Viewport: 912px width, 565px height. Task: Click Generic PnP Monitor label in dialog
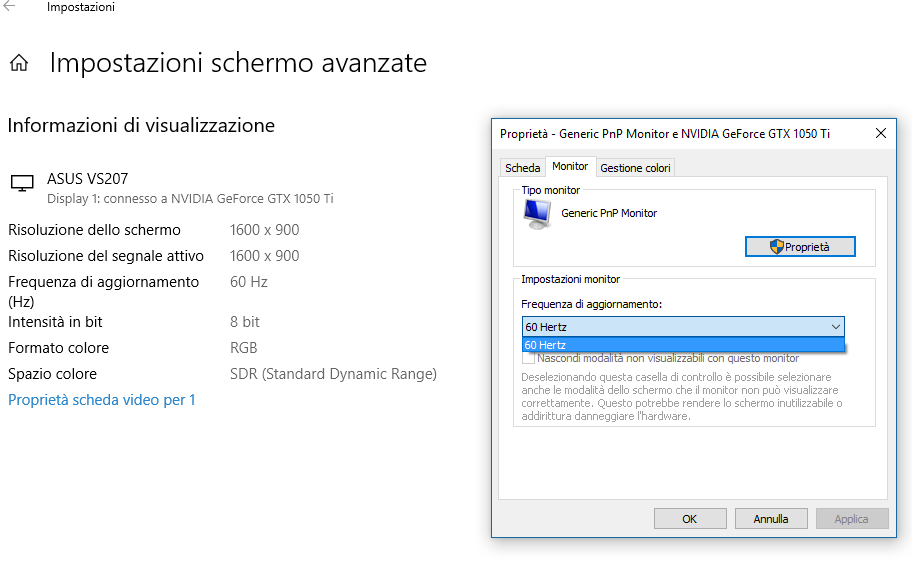point(609,213)
